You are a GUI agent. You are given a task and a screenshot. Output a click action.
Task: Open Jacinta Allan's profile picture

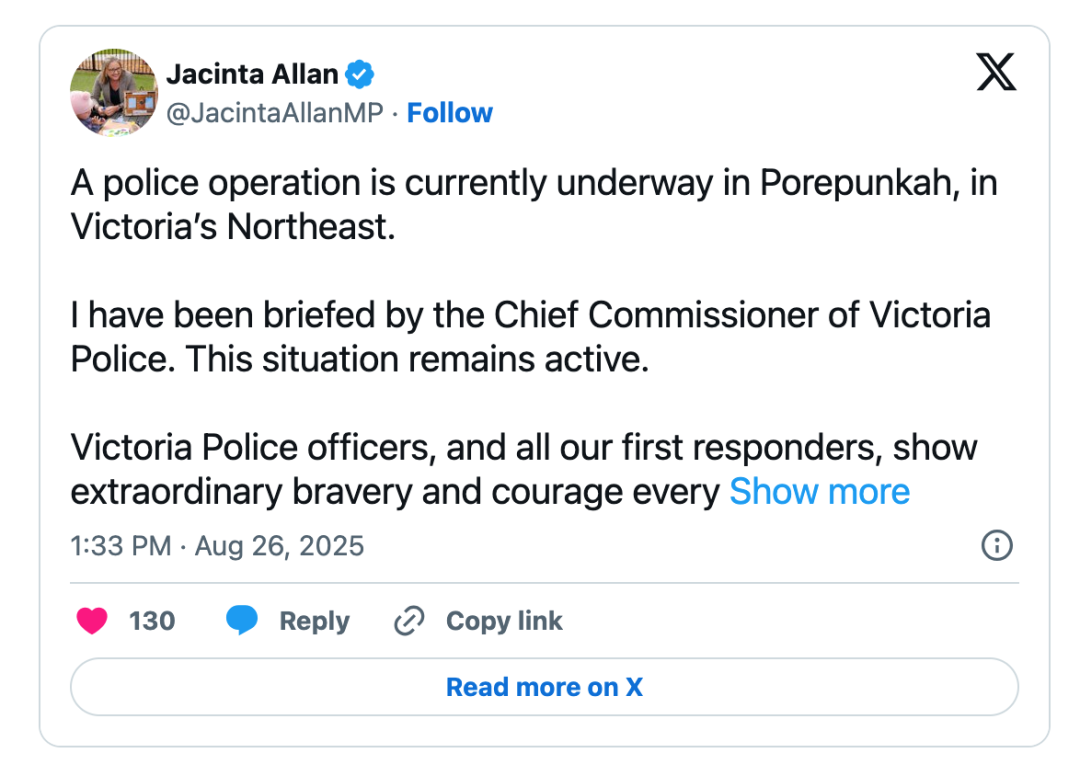tap(114, 92)
